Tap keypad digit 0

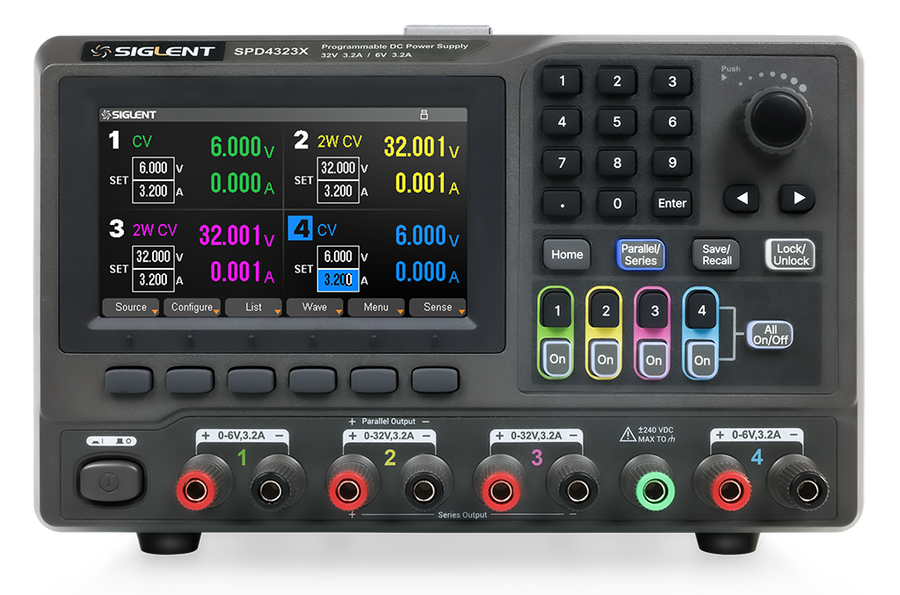point(617,203)
